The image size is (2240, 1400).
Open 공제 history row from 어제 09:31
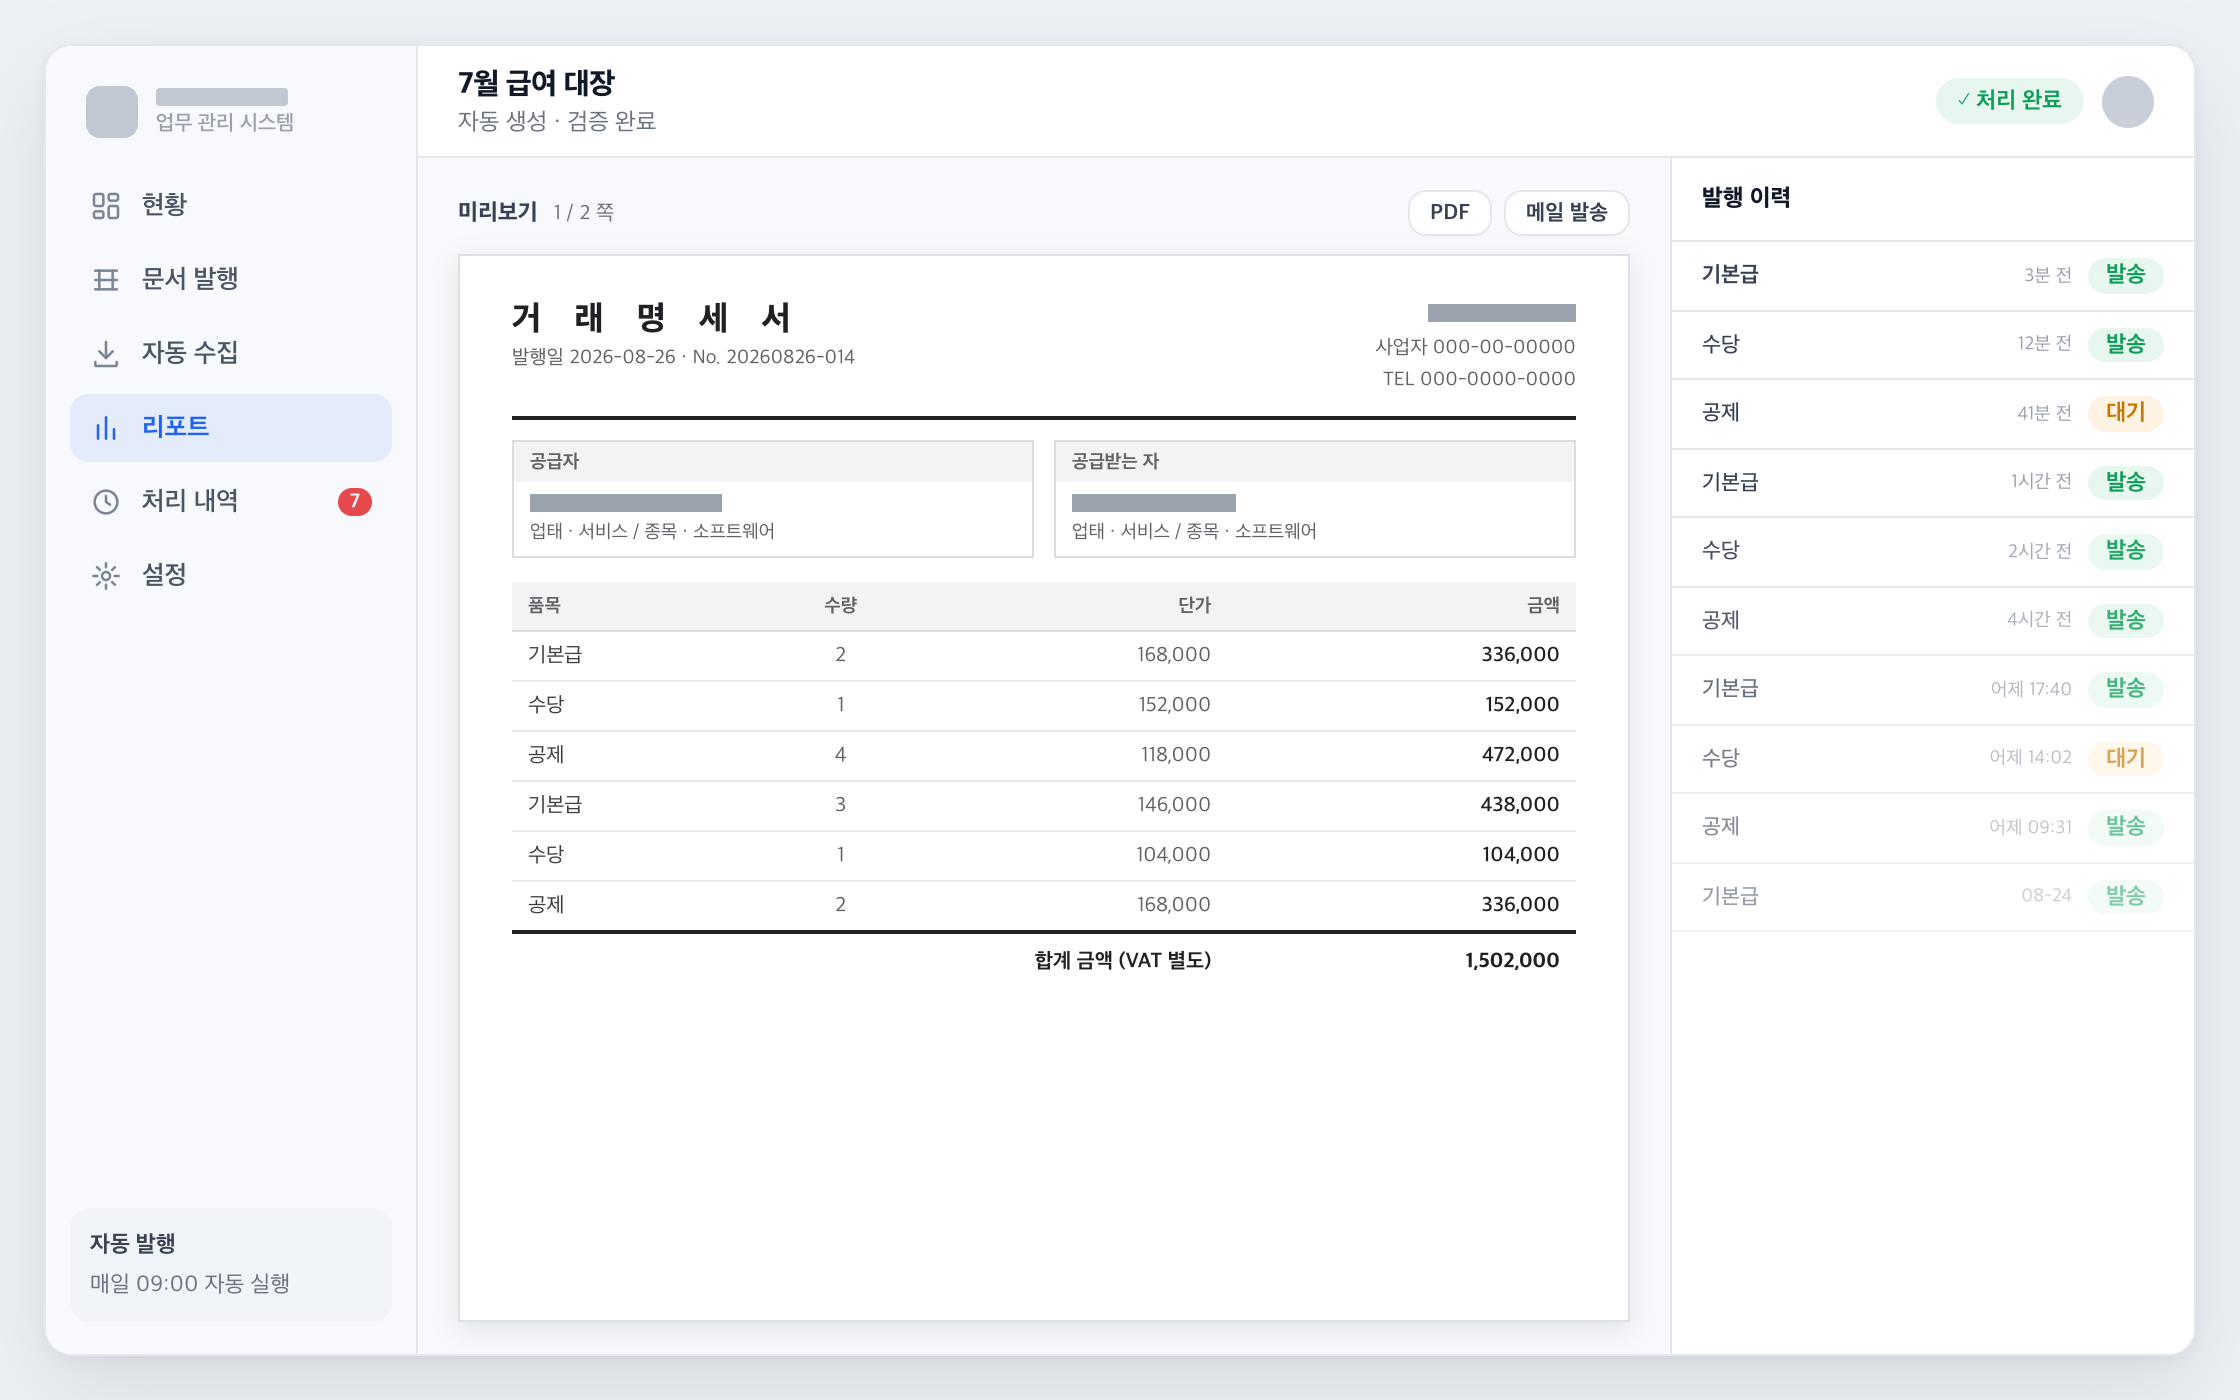[1933, 827]
